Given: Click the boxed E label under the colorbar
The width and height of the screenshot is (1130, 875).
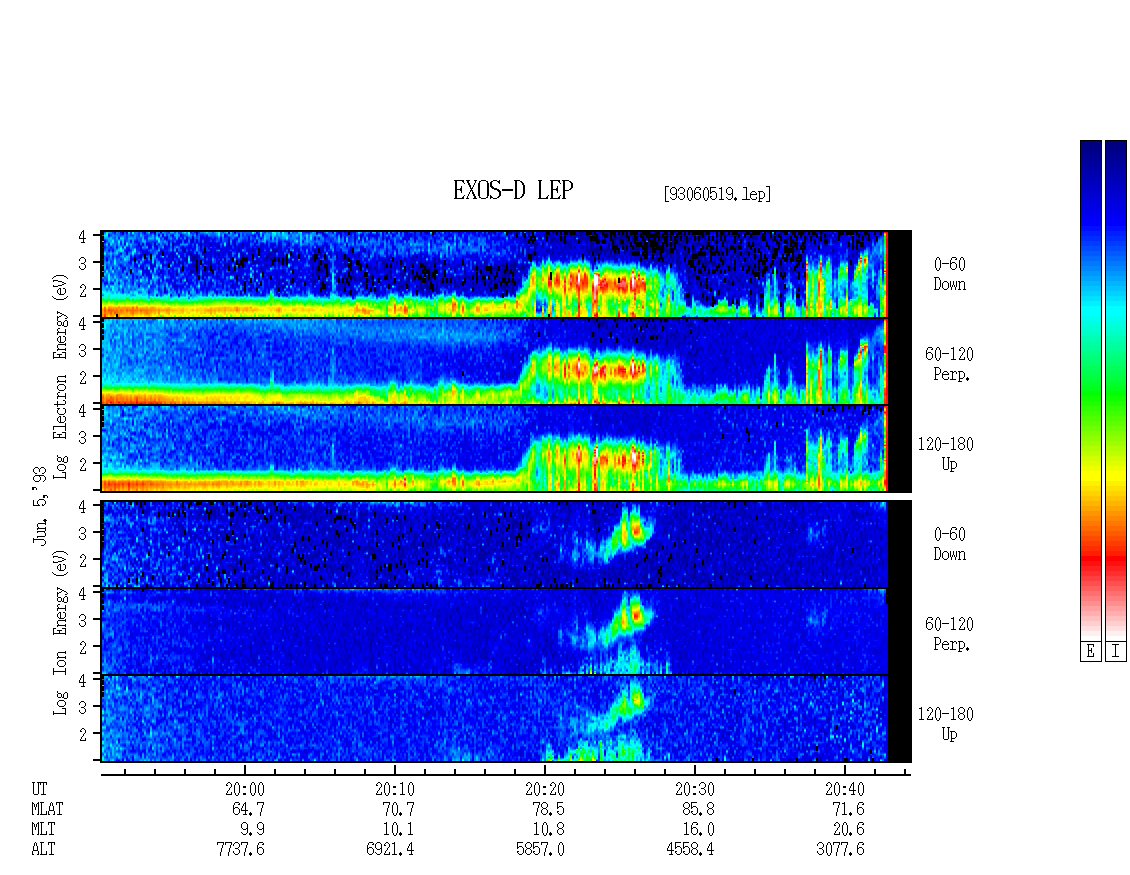Looking at the screenshot, I should click(1090, 652).
